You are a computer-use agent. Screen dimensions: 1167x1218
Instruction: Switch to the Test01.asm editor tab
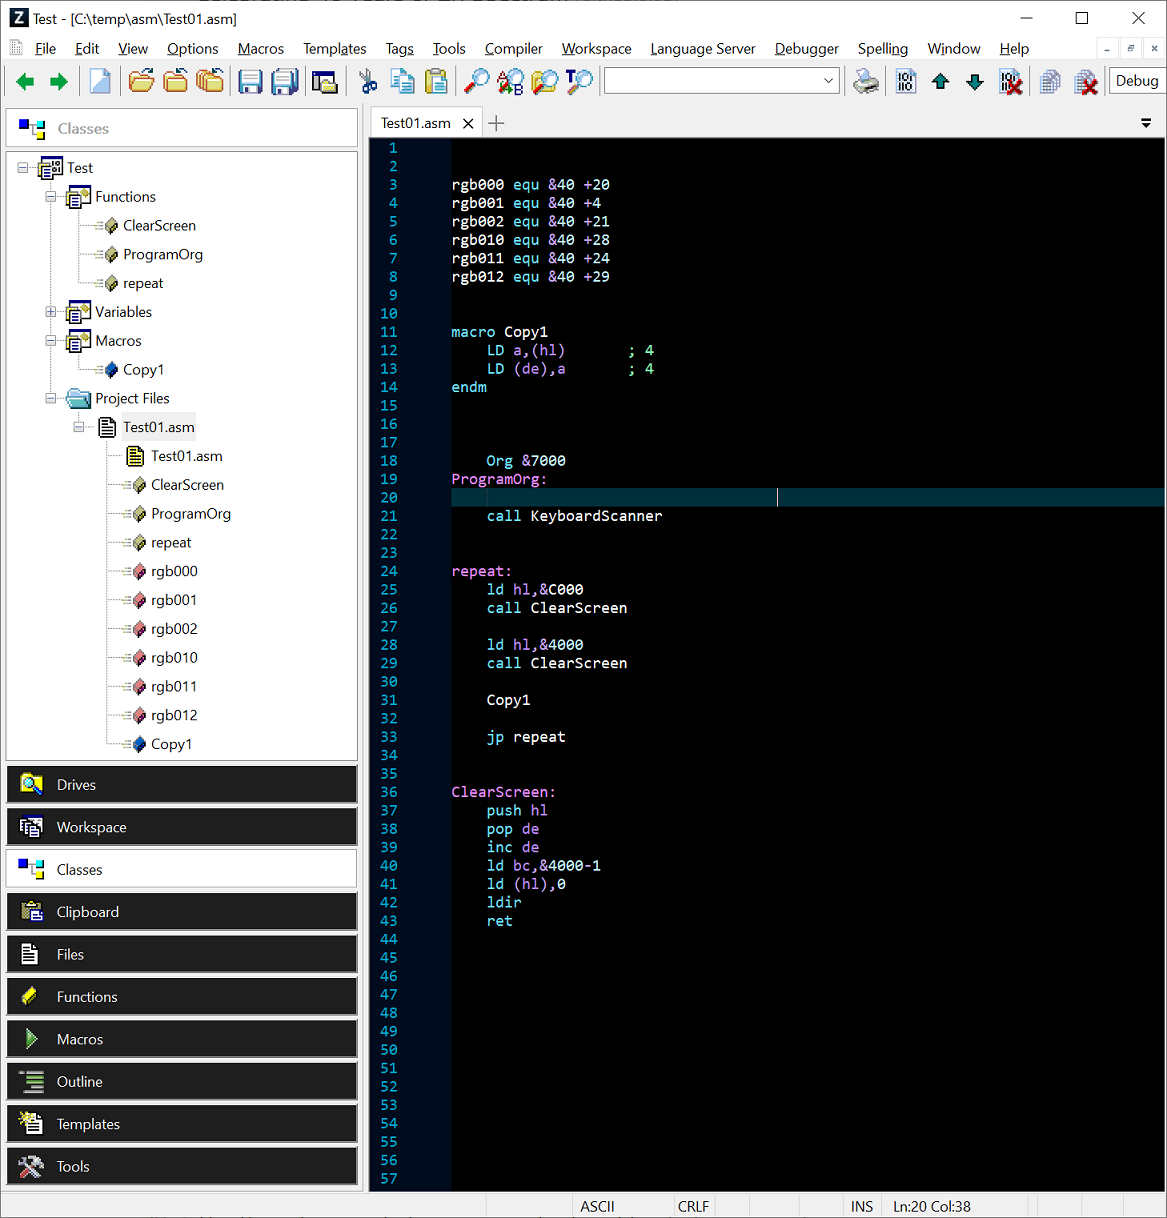(x=416, y=123)
